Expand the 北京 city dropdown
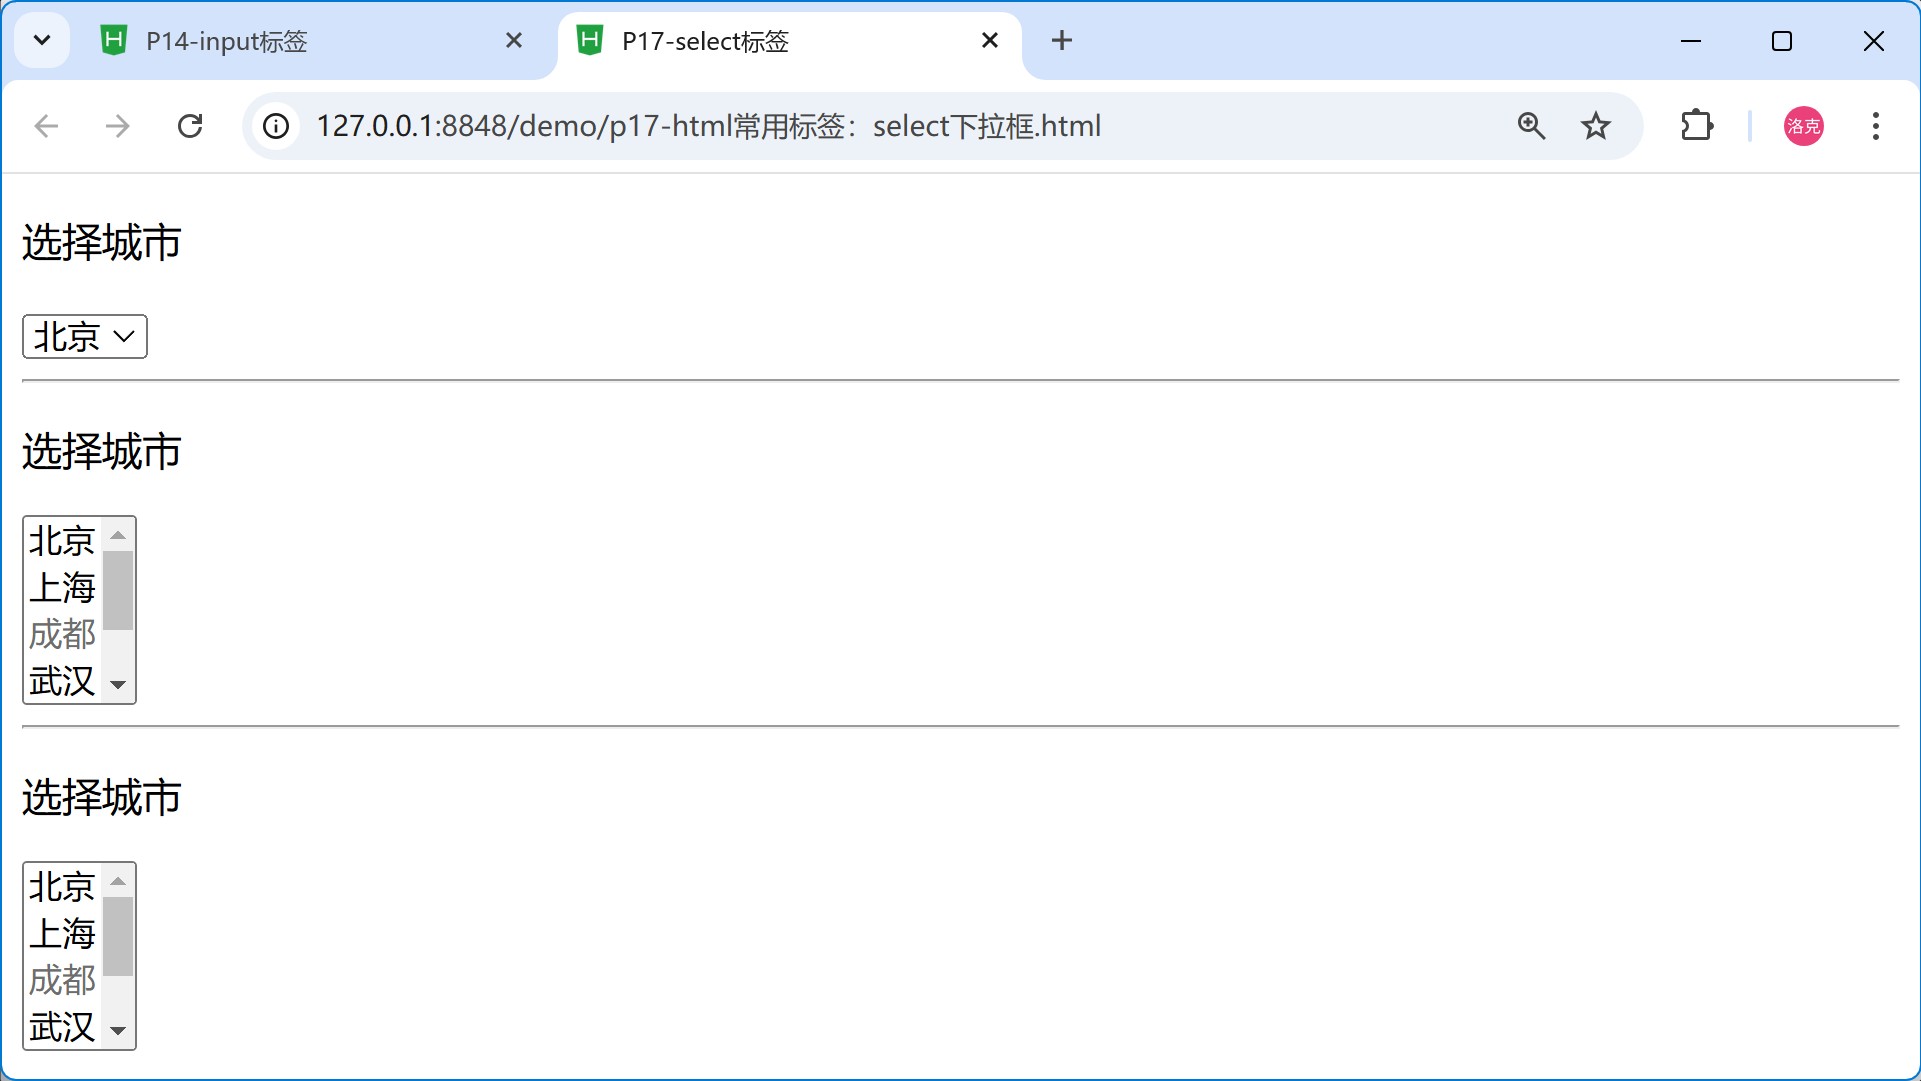1921x1081 pixels. pos(85,337)
